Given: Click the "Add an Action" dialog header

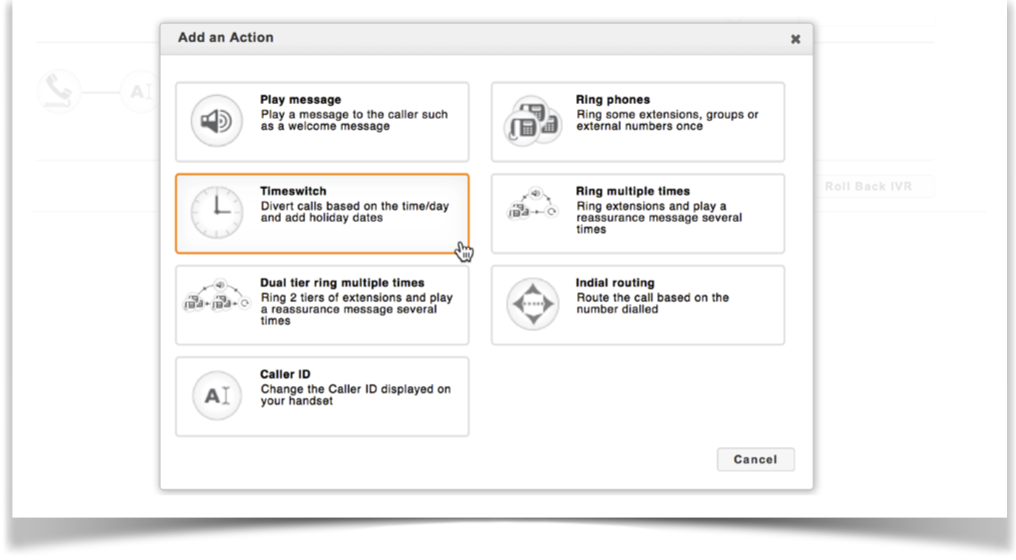Looking at the screenshot, I should point(226,38).
